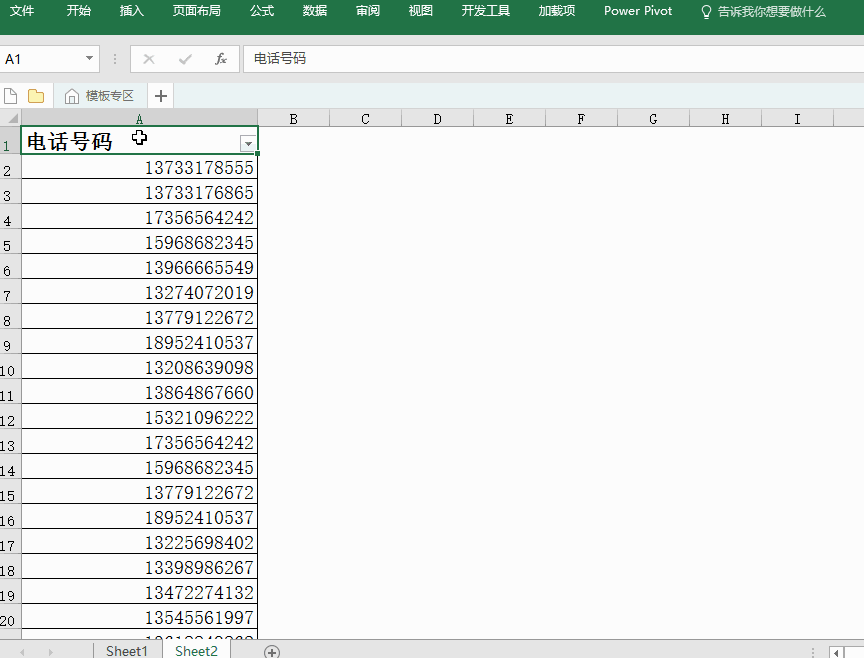This screenshot has height=658, width=864.
Task: Click the new document icon
Action: tap(11, 96)
